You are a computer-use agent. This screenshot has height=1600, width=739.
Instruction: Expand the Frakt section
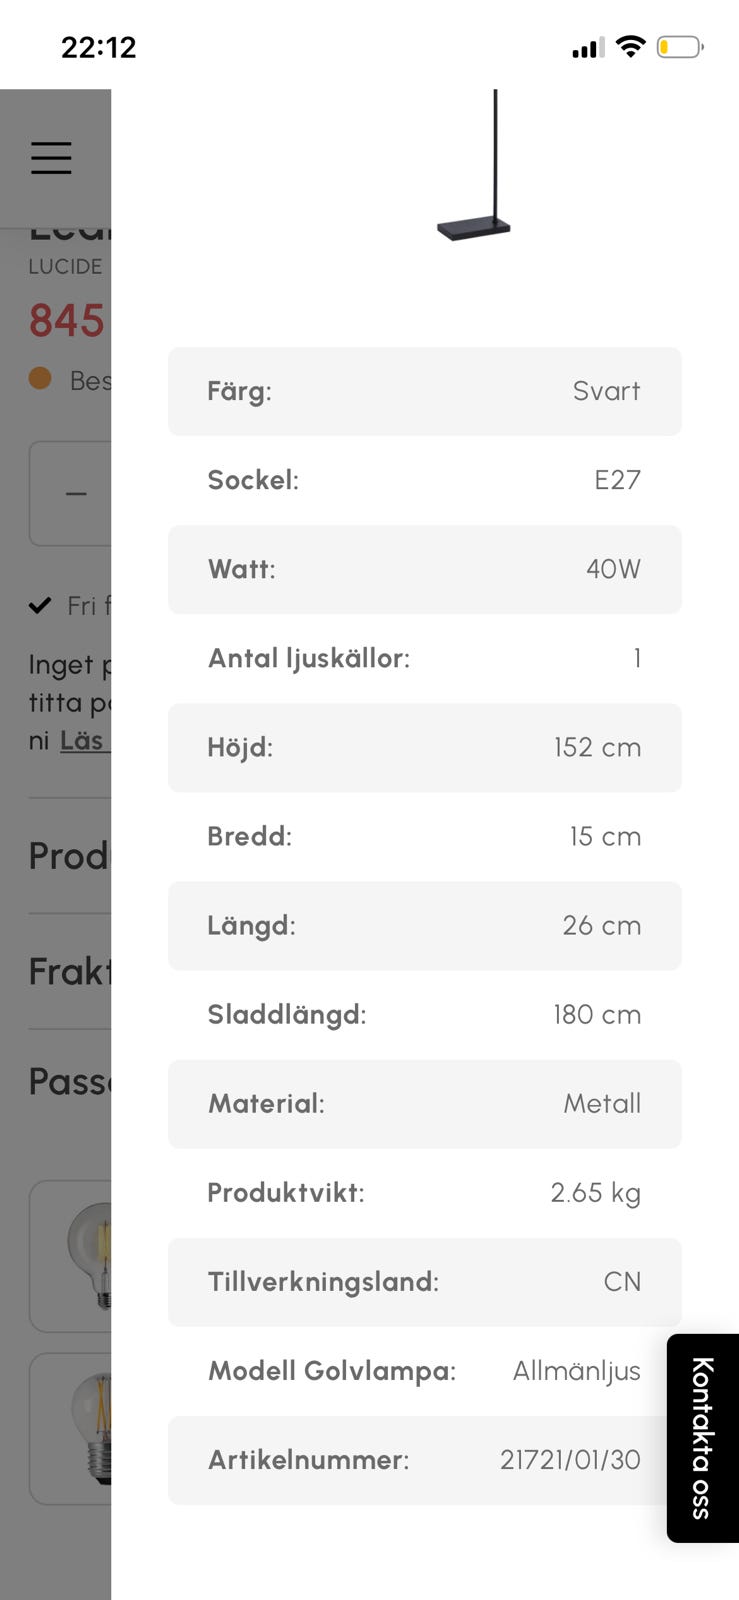(x=68, y=971)
